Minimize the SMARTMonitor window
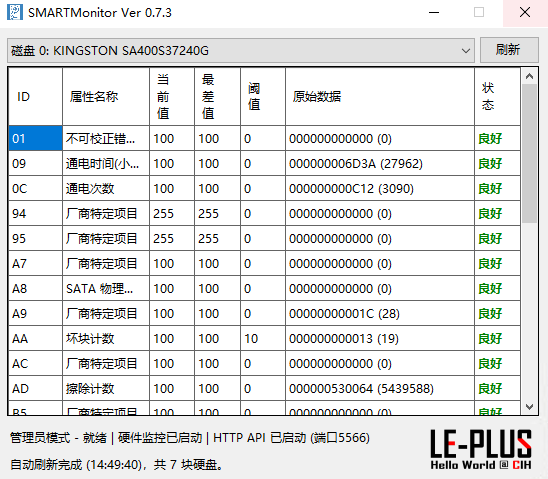The image size is (548, 479). (x=434, y=13)
